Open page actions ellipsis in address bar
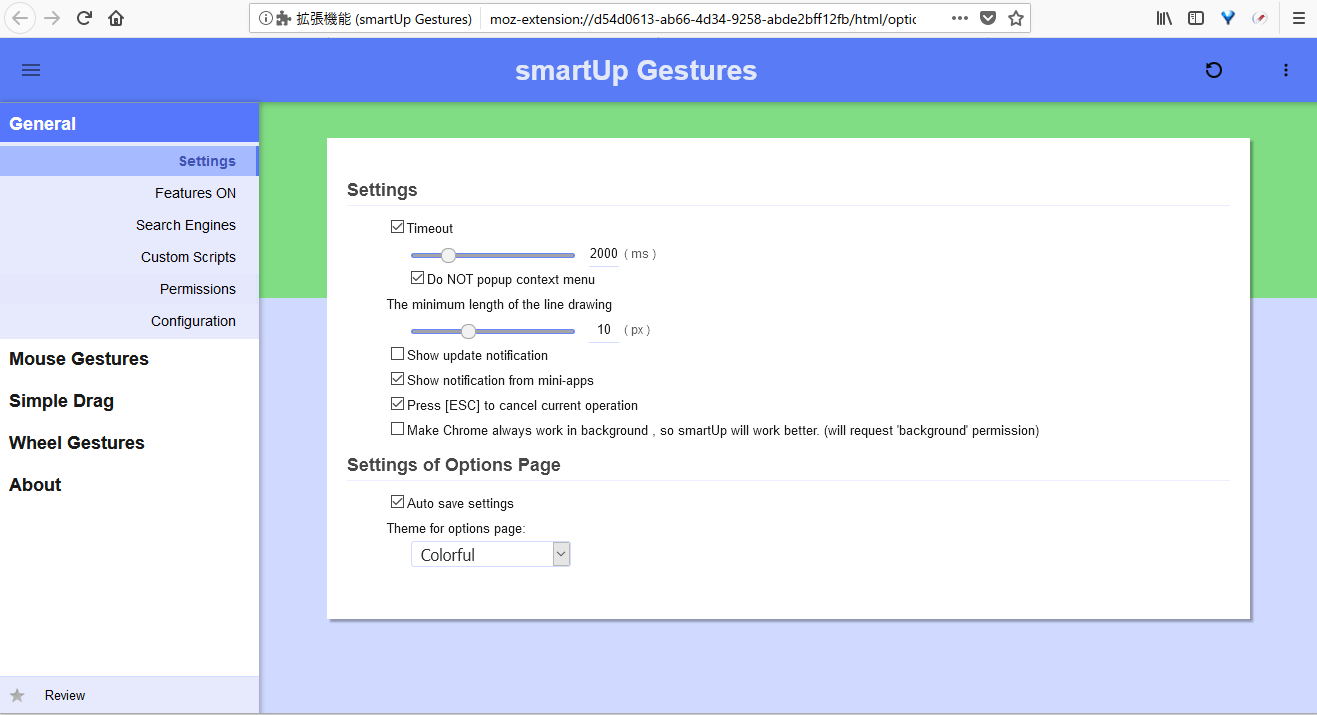This screenshot has height=715, width=1317. point(959,18)
